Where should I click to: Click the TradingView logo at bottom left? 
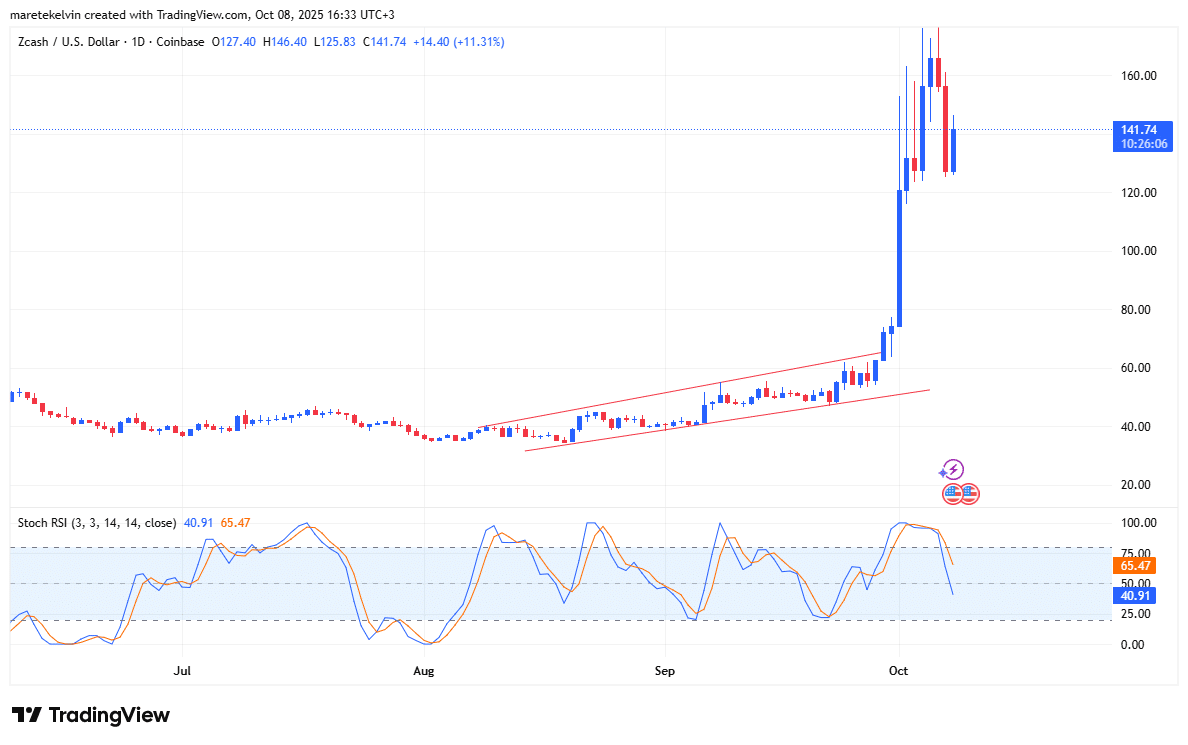pyautogui.click(x=91, y=715)
